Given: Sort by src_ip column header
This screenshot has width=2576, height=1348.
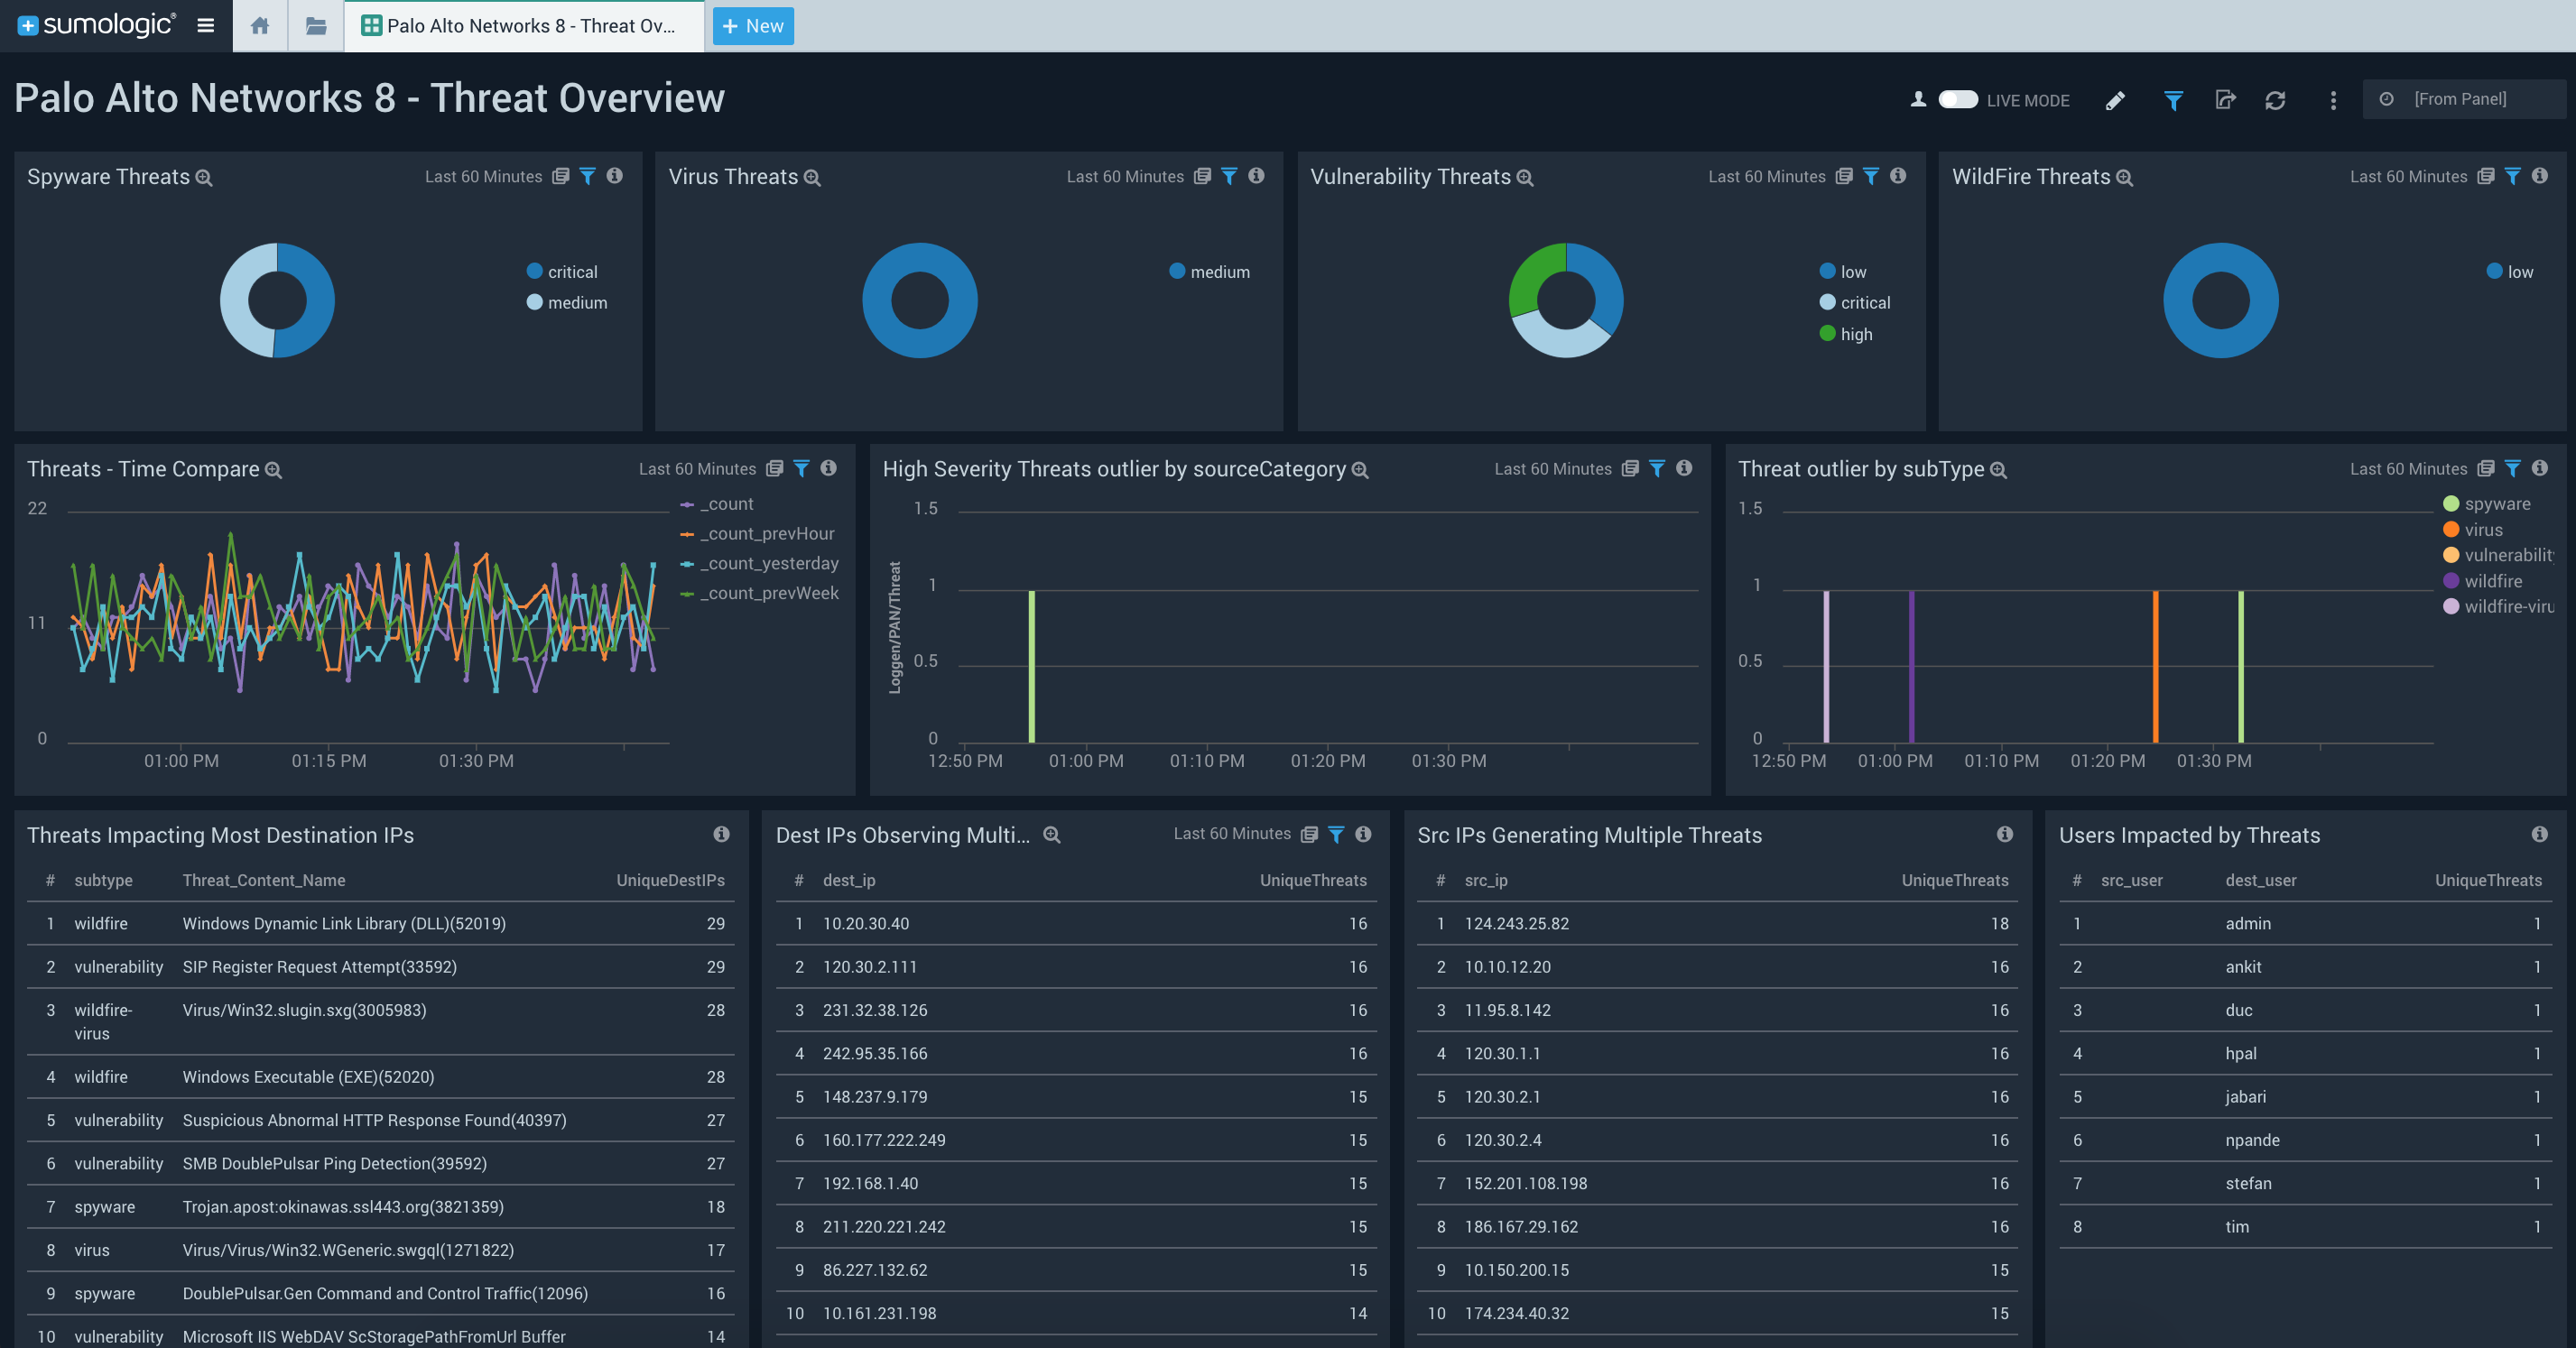Looking at the screenshot, I should tap(1486, 881).
